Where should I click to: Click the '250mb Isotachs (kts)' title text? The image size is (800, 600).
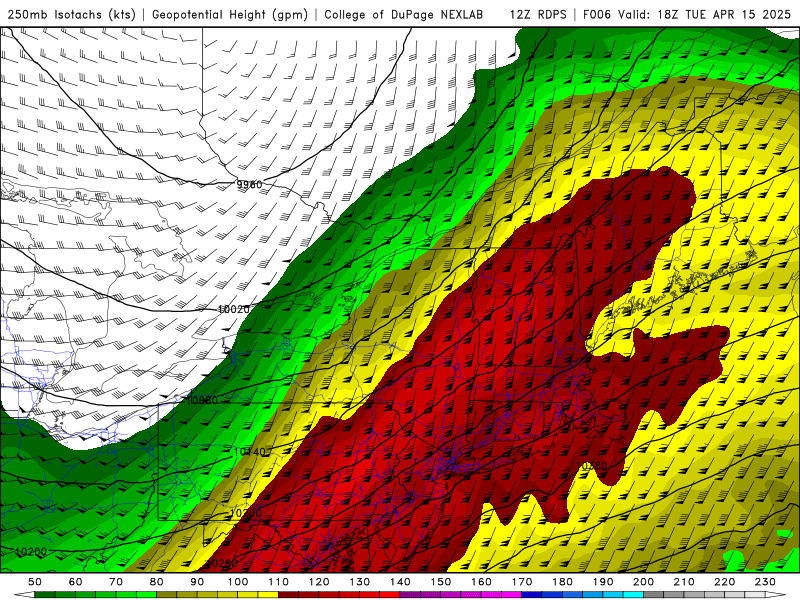(x=71, y=14)
